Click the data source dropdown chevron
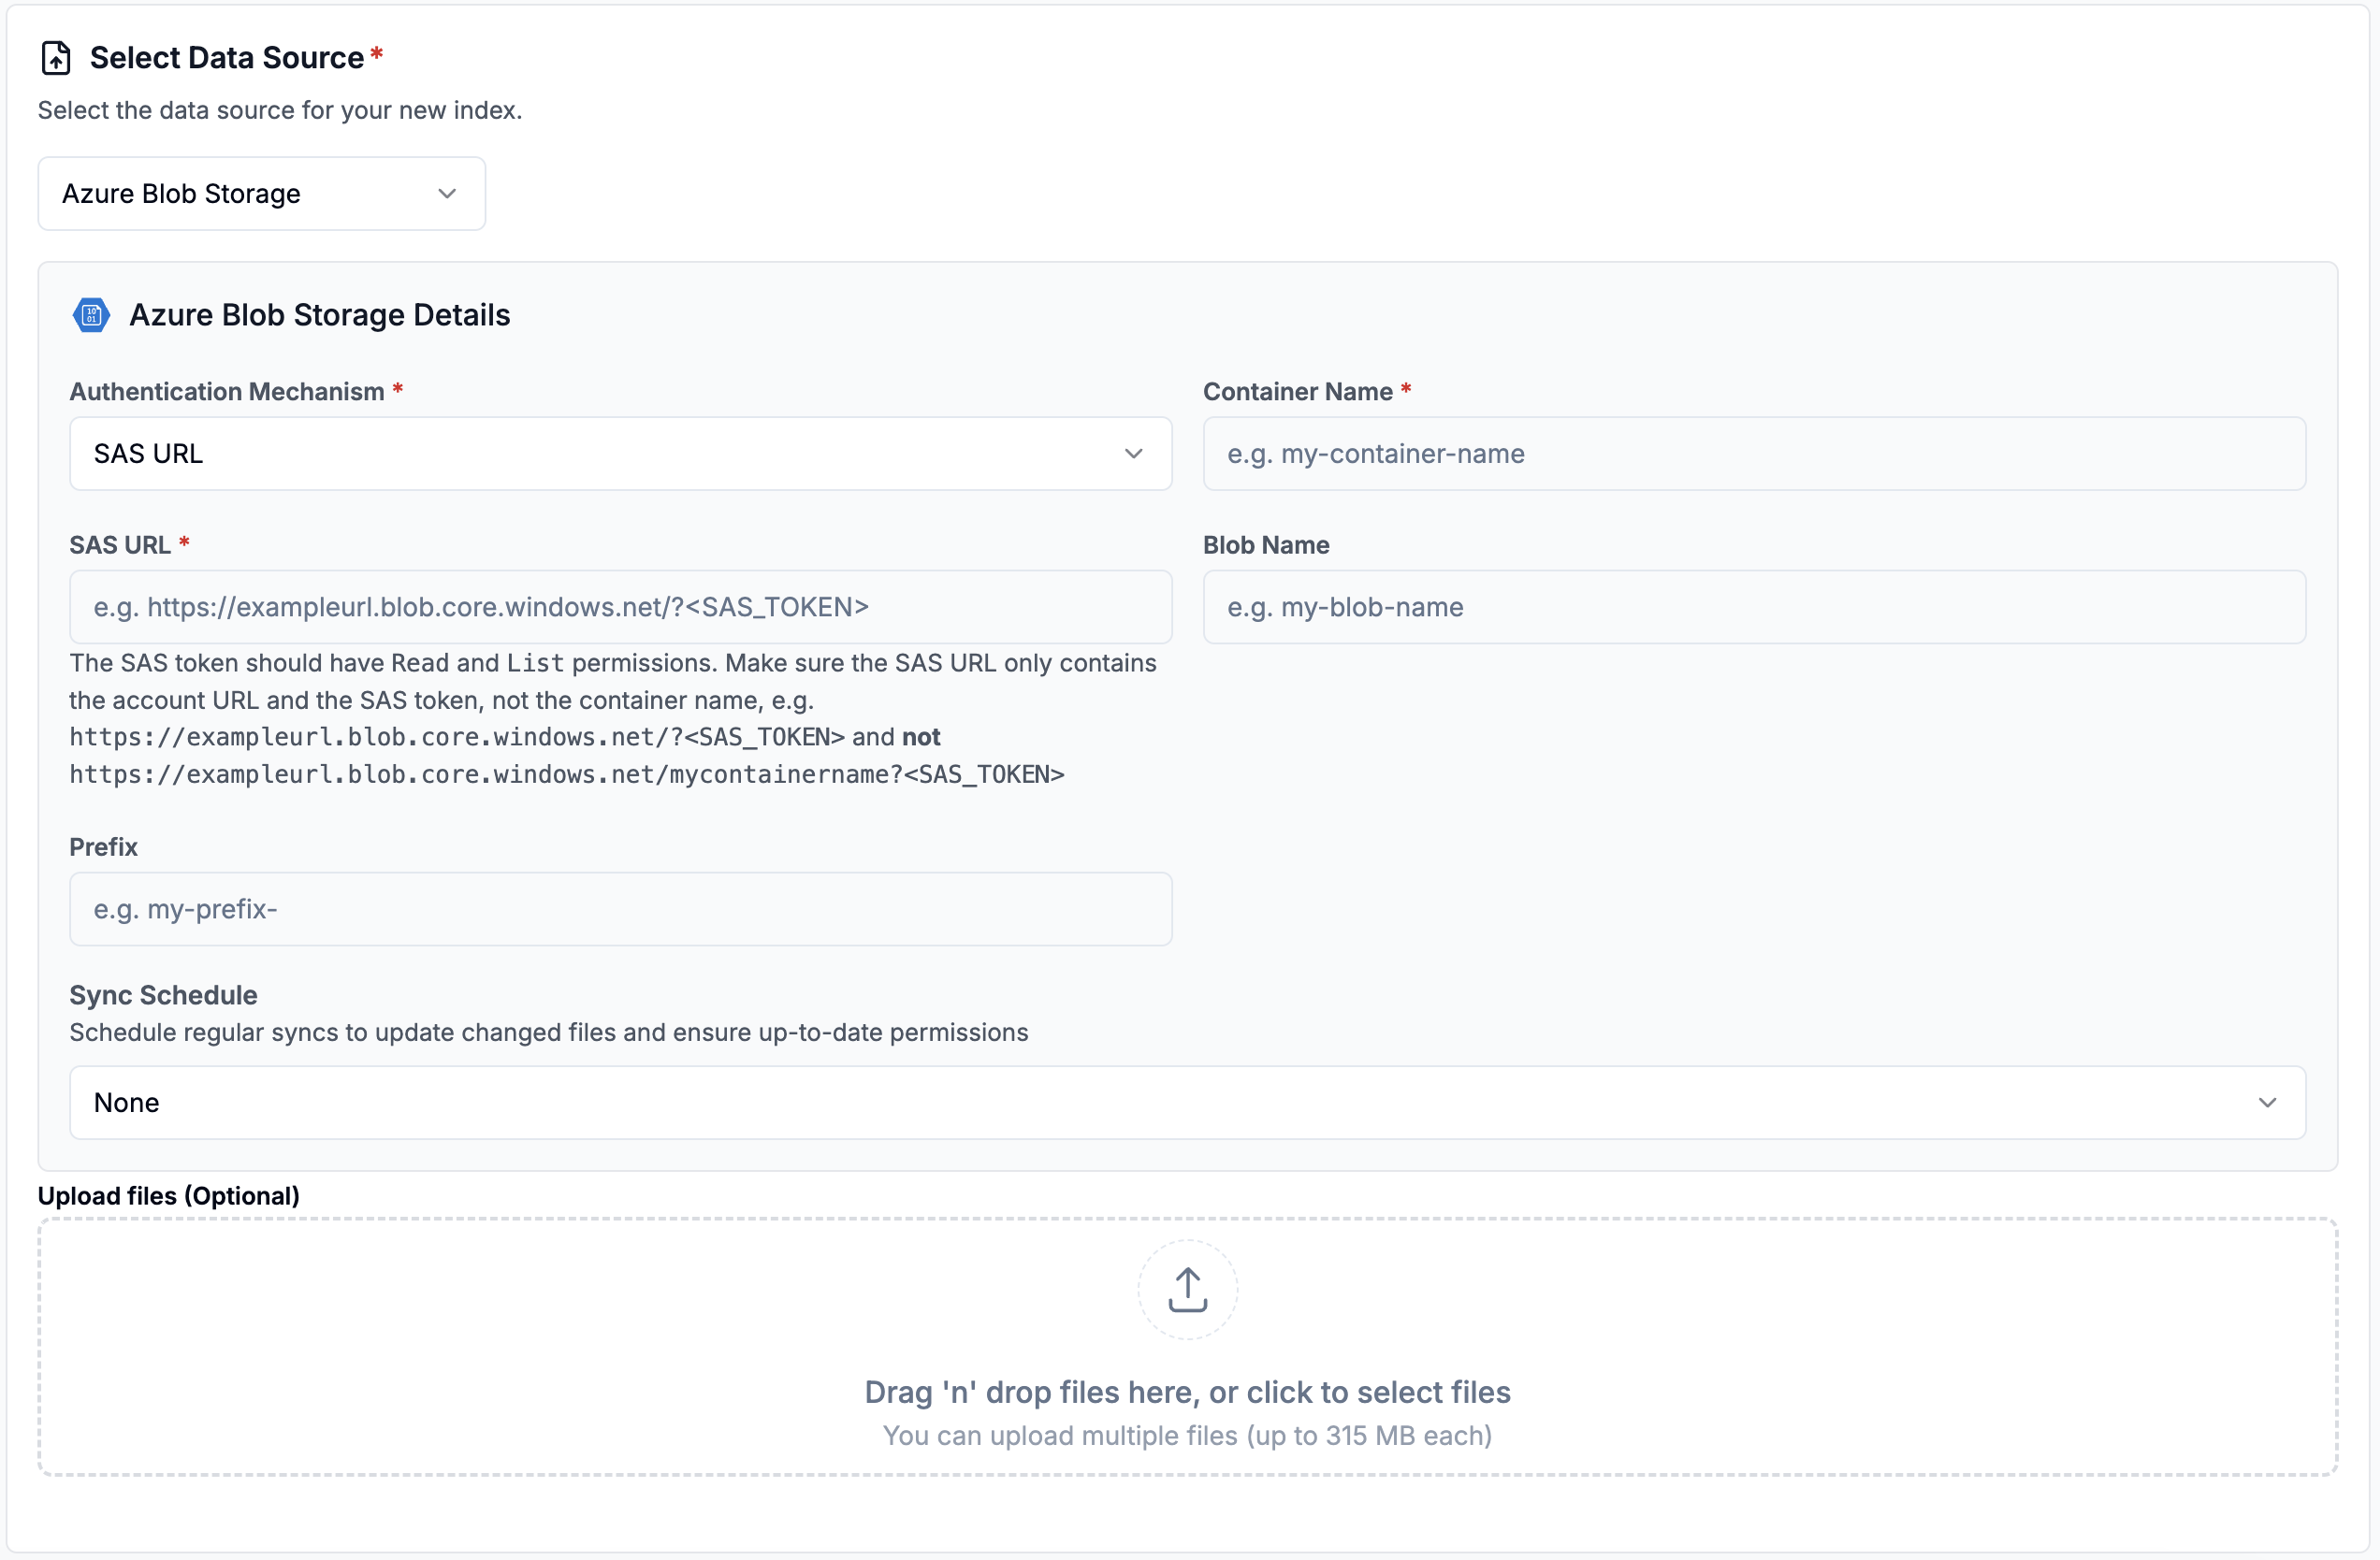 447,194
